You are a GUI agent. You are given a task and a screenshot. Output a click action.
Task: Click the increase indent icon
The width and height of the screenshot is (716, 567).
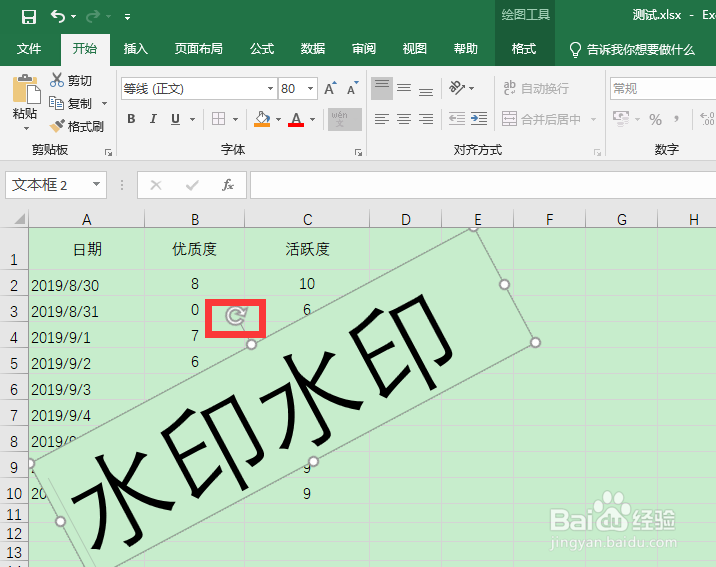[479, 119]
